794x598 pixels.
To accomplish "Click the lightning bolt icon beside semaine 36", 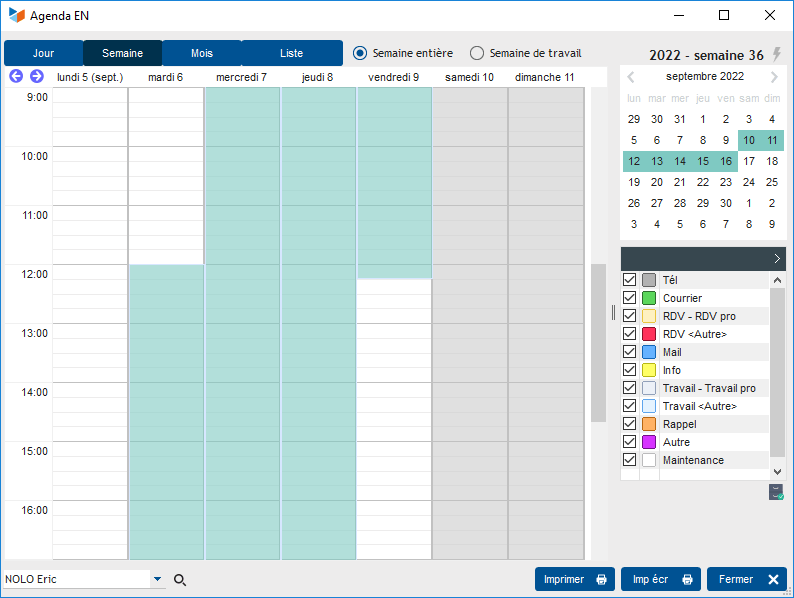I will pos(777,54).
